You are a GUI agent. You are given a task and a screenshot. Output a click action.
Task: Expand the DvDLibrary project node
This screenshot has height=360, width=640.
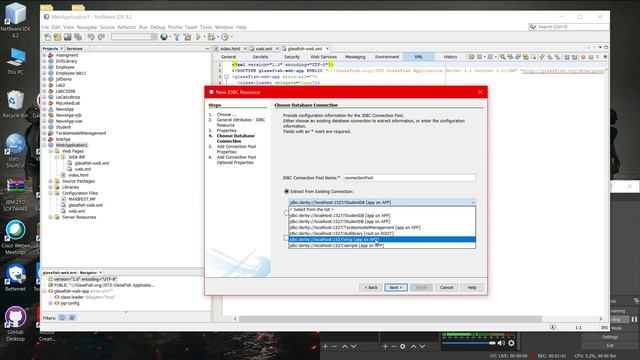tap(44, 61)
